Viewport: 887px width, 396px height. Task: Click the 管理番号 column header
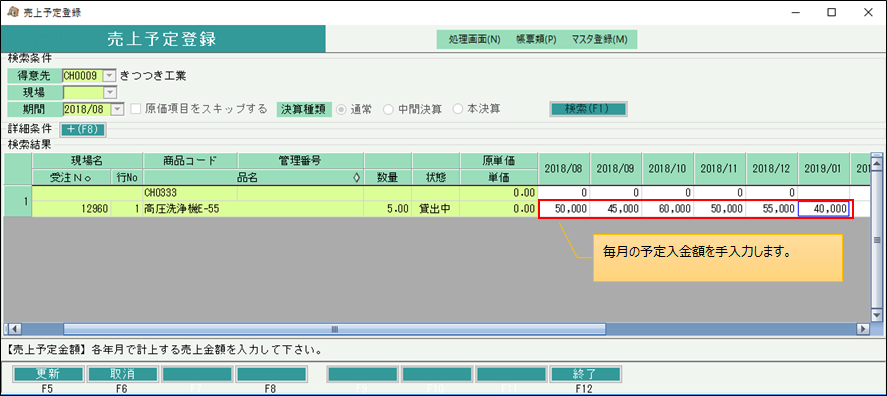coord(300,161)
